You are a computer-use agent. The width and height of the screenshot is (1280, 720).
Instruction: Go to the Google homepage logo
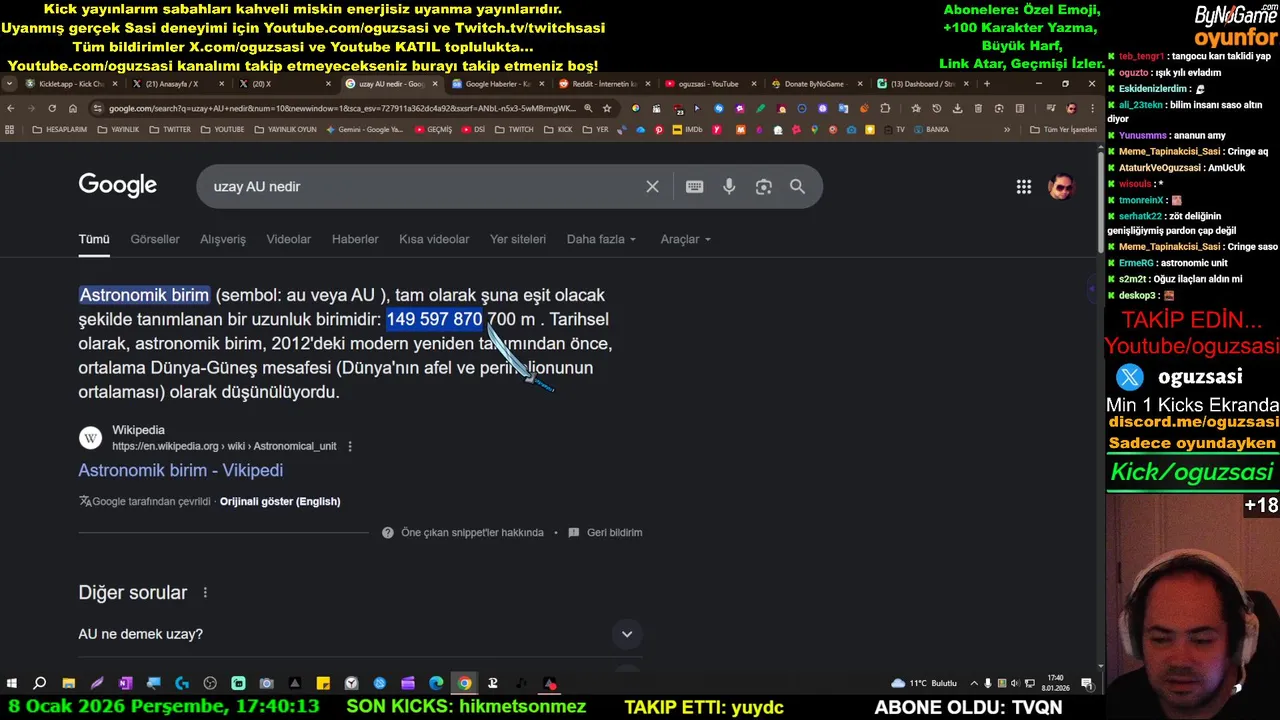(x=118, y=186)
